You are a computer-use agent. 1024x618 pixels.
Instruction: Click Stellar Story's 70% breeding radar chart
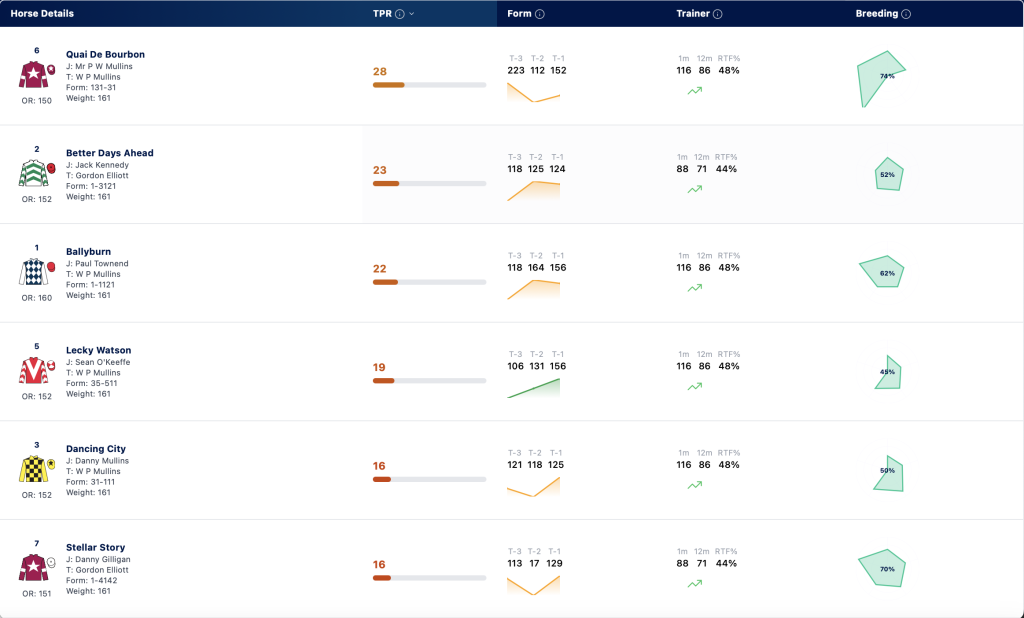click(882, 568)
